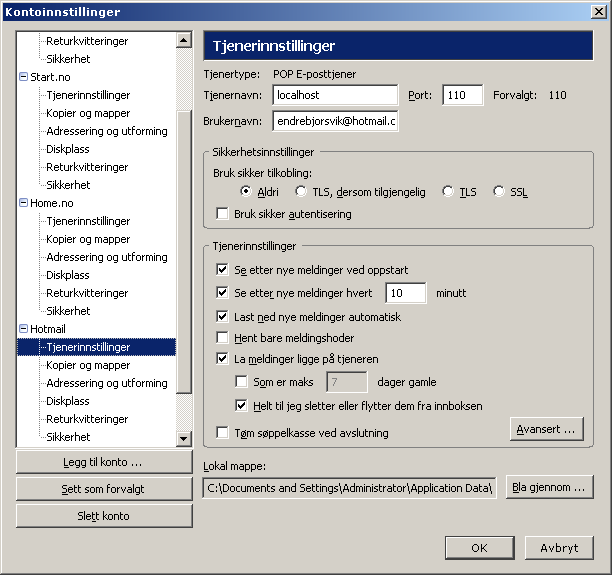The image size is (612, 575).
Task: Select Returkvitteringer under Hotmail
Action: (x=87, y=419)
